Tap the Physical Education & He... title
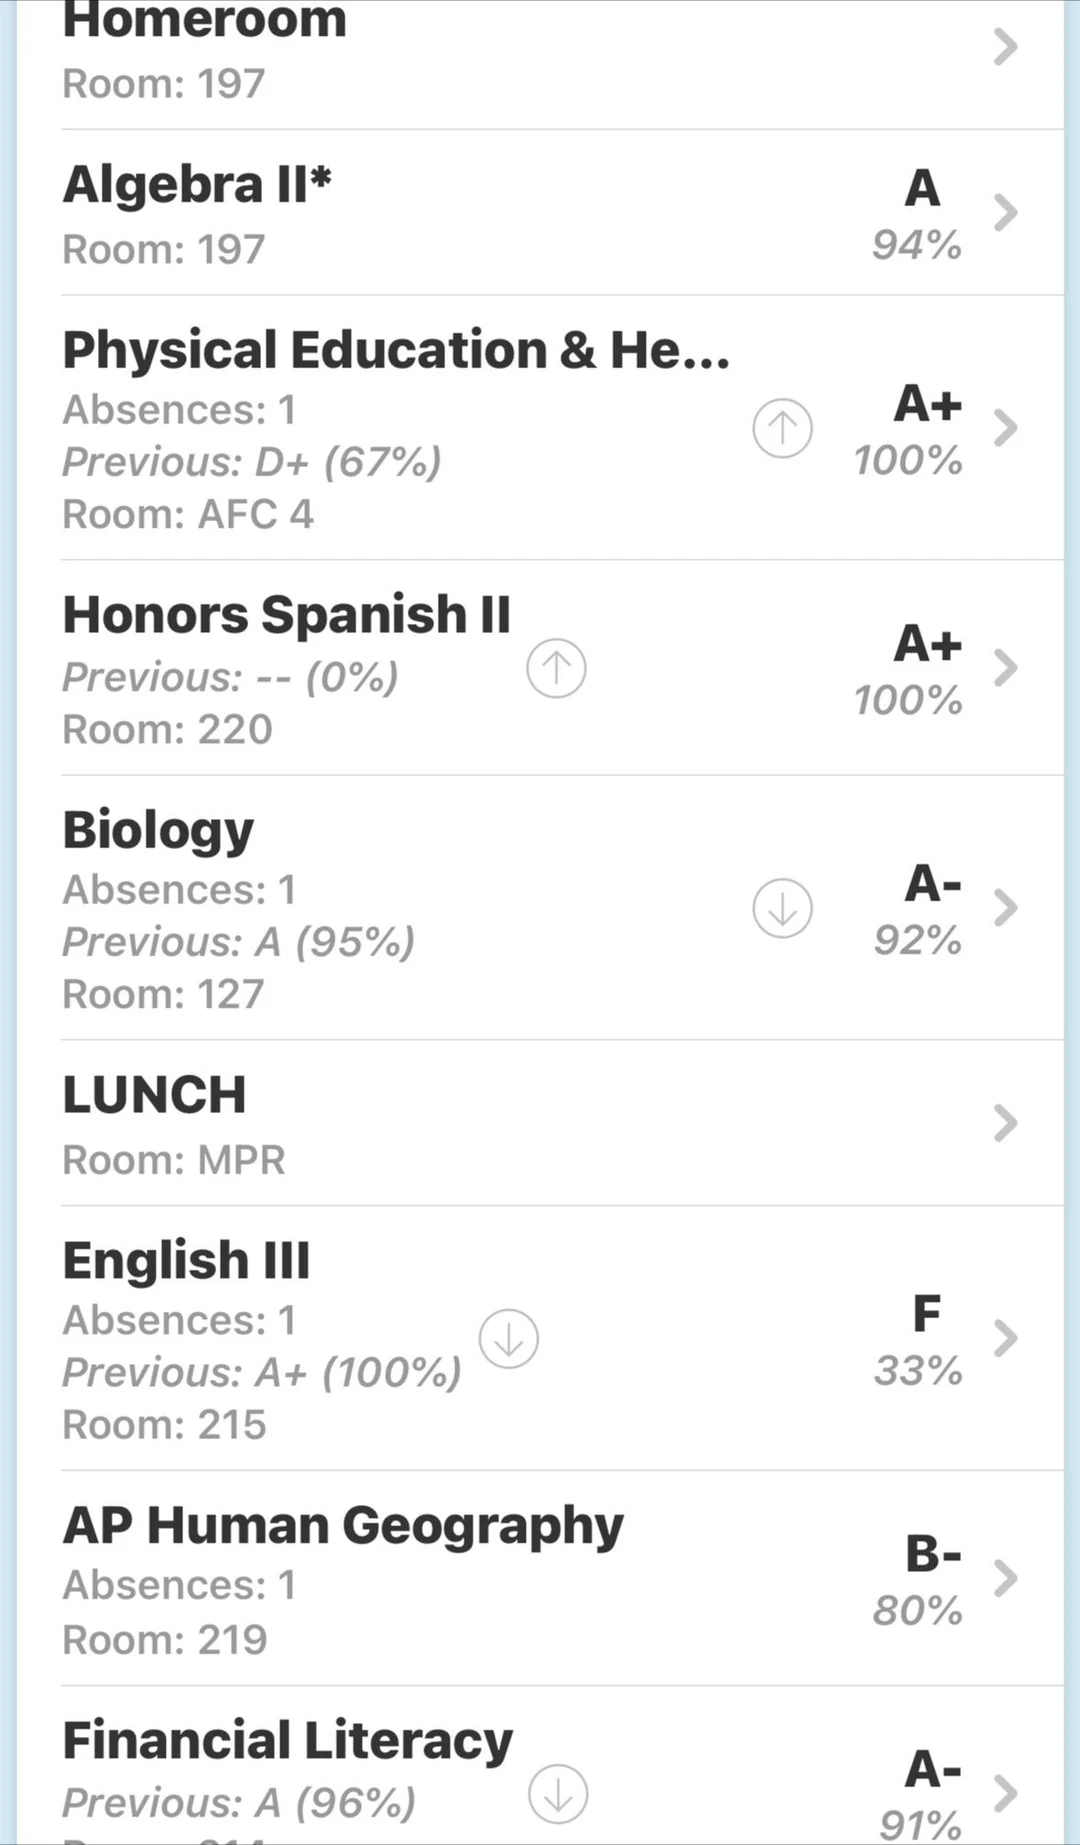This screenshot has width=1080, height=1845. pyautogui.click(x=396, y=350)
